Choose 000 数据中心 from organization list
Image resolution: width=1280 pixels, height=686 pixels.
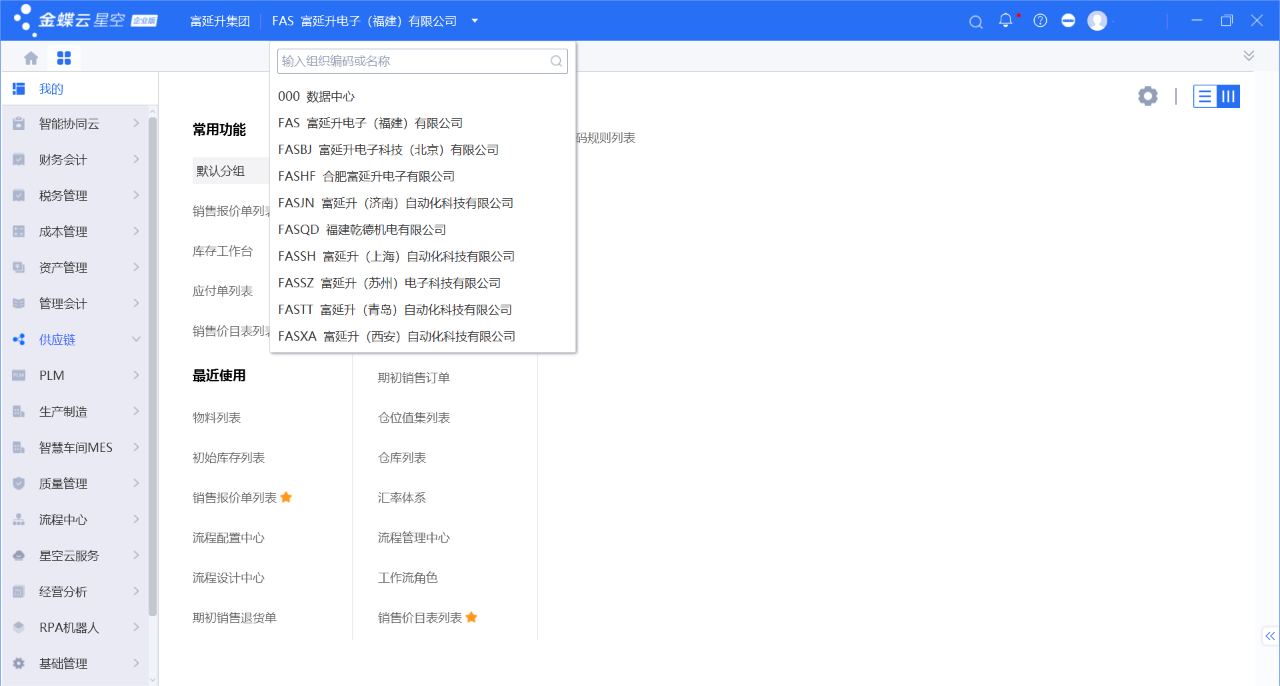[x=316, y=97]
